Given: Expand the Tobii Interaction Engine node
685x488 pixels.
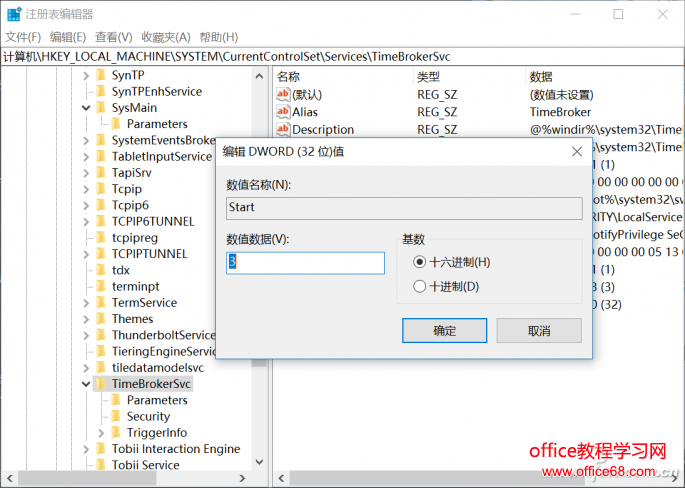Looking at the screenshot, I should (x=86, y=449).
